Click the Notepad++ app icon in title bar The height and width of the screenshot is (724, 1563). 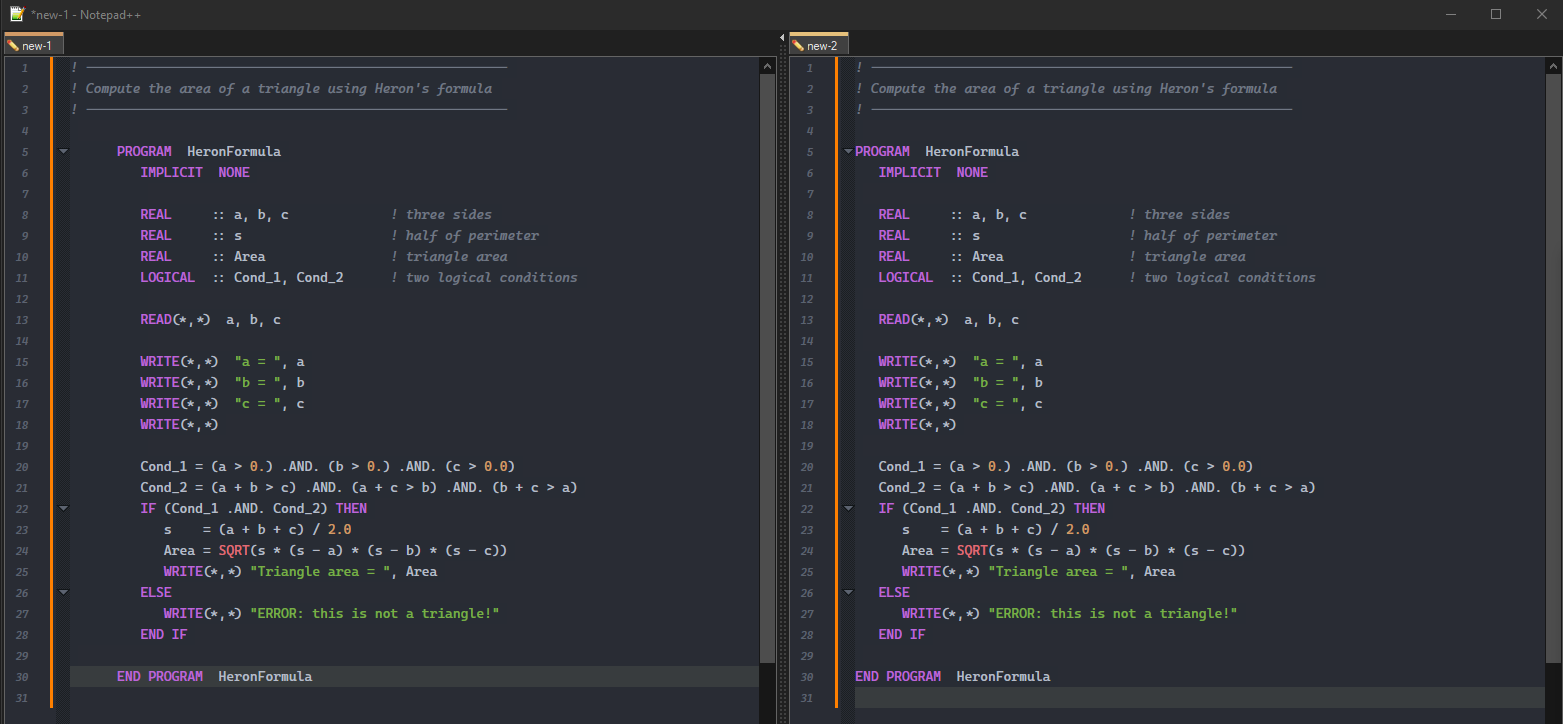pos(16,14)
